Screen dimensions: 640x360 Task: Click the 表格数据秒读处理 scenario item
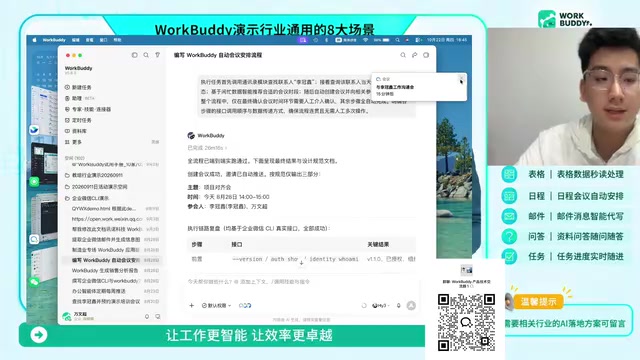(x=562, y=174)
